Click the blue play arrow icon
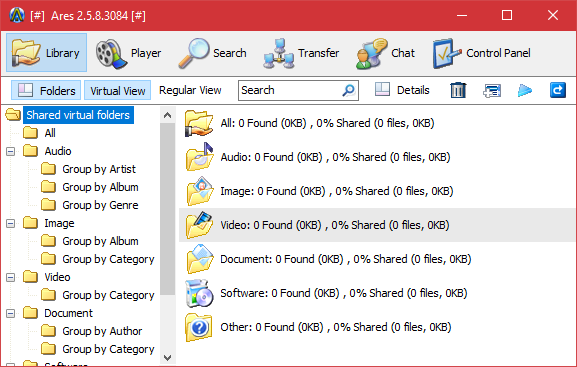This screenshot has height=367, width=577. pyautogui.click(x=524, y=90)
